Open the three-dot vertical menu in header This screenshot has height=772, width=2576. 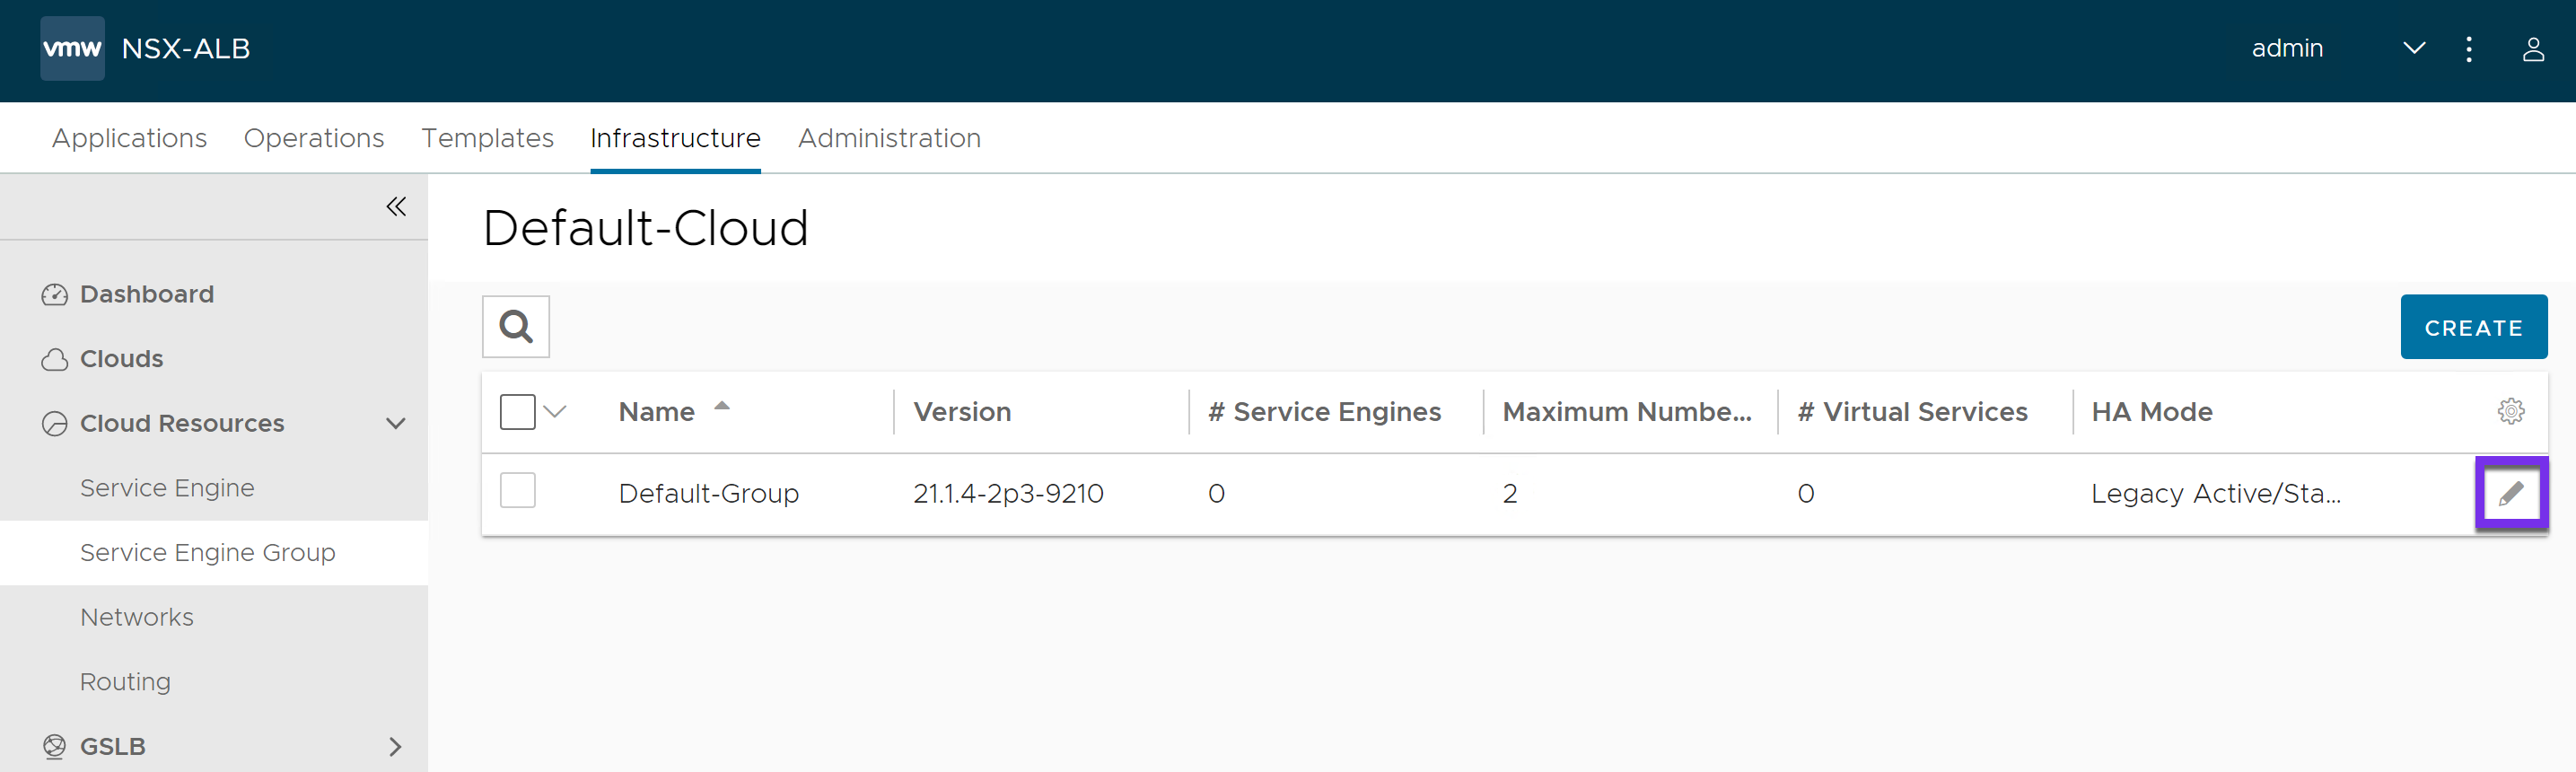[2468, 49]
